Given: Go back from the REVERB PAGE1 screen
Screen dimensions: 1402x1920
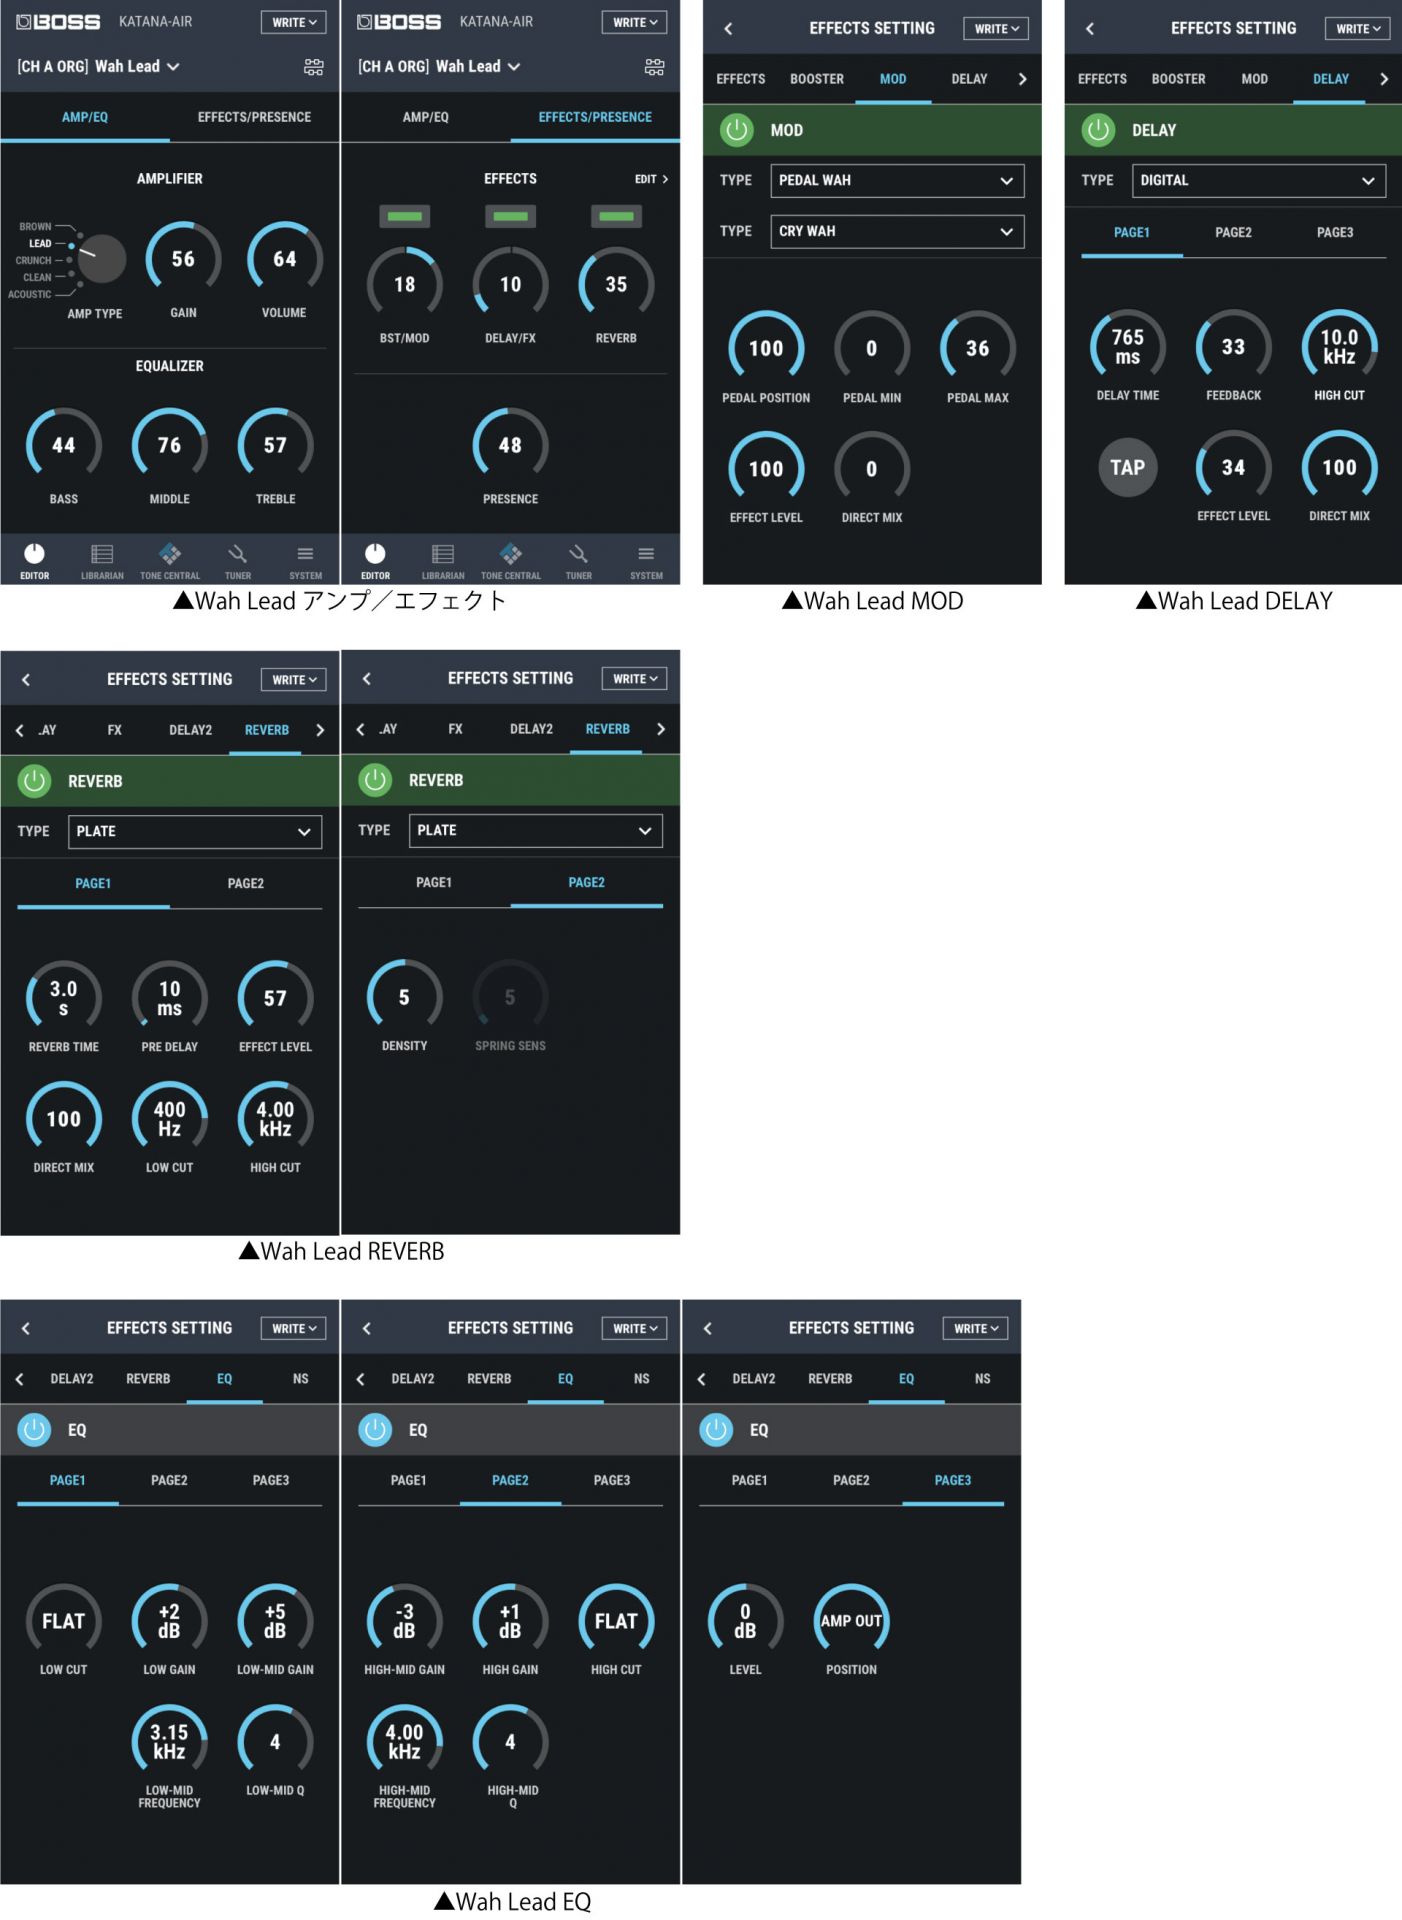Looking at the screenshot, I should click(x=26, y=680).
